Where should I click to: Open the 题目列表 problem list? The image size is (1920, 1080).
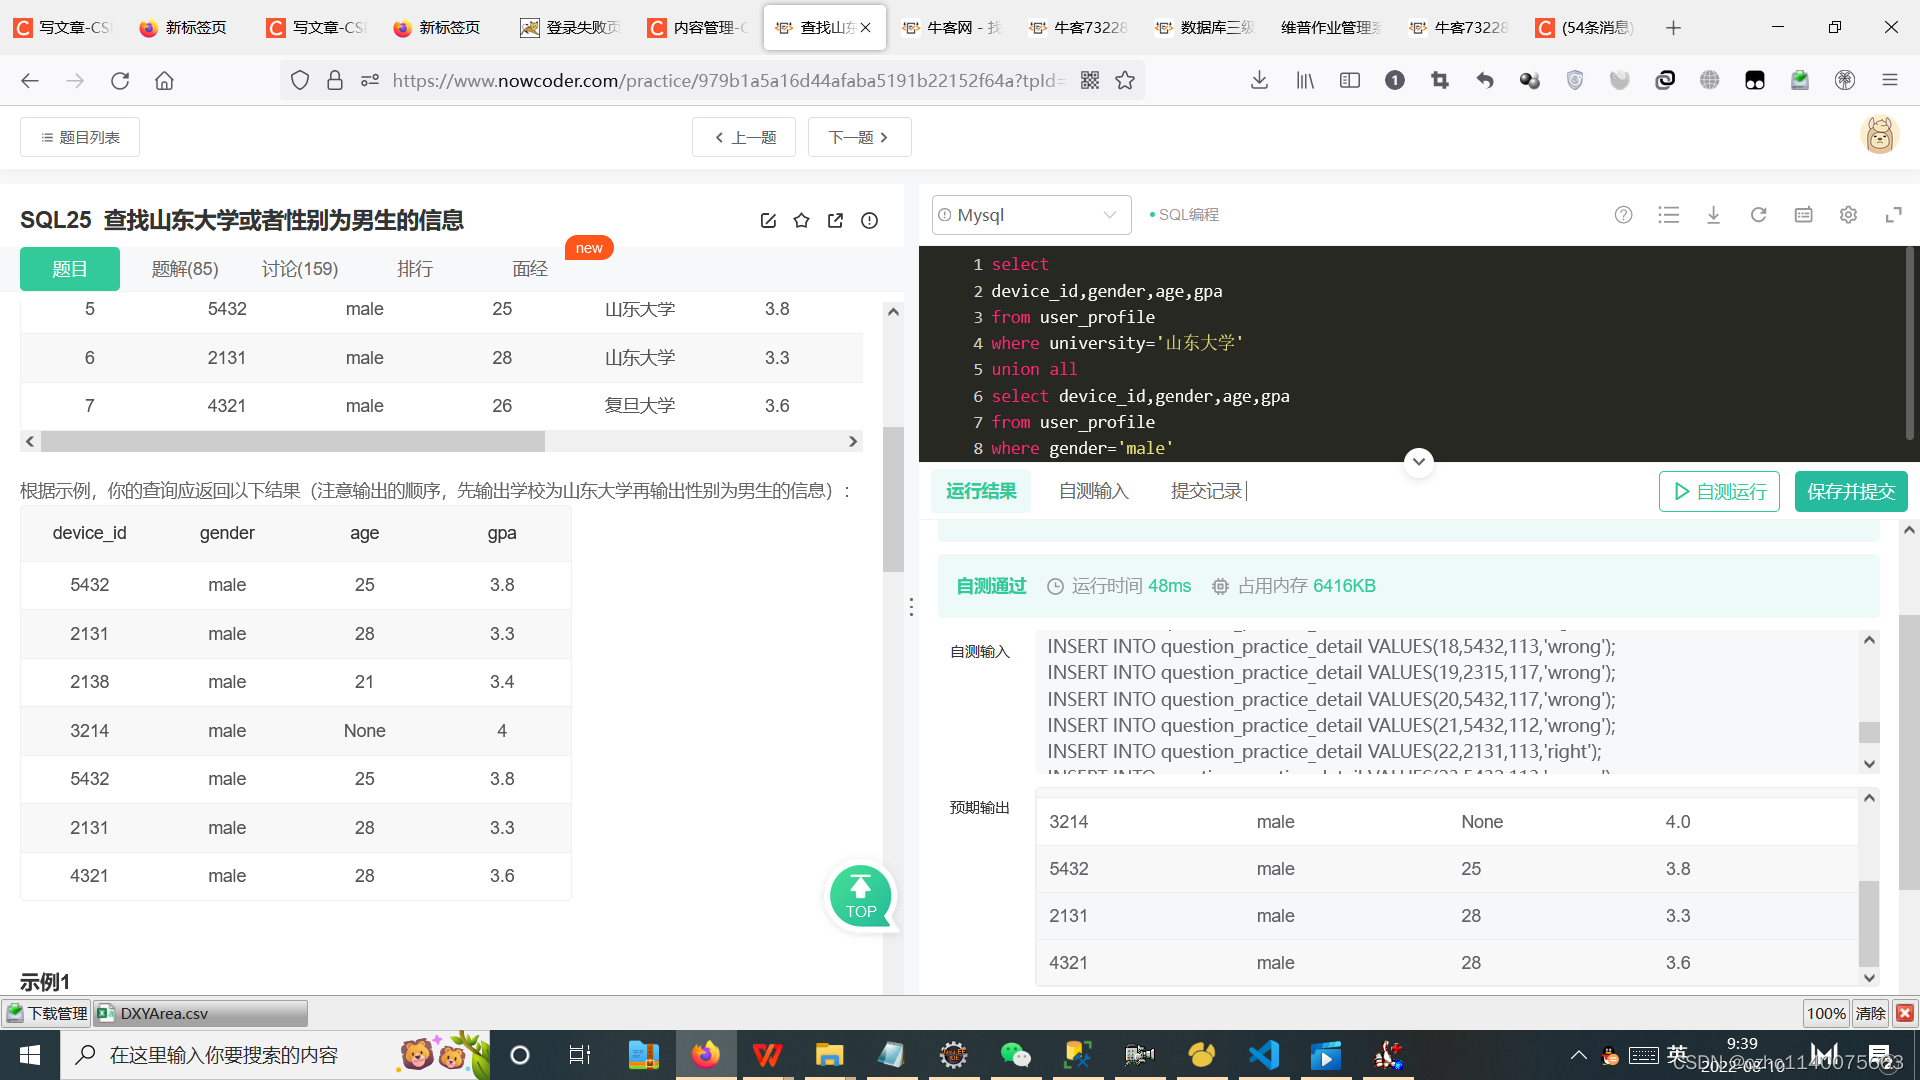click(80, 137)
